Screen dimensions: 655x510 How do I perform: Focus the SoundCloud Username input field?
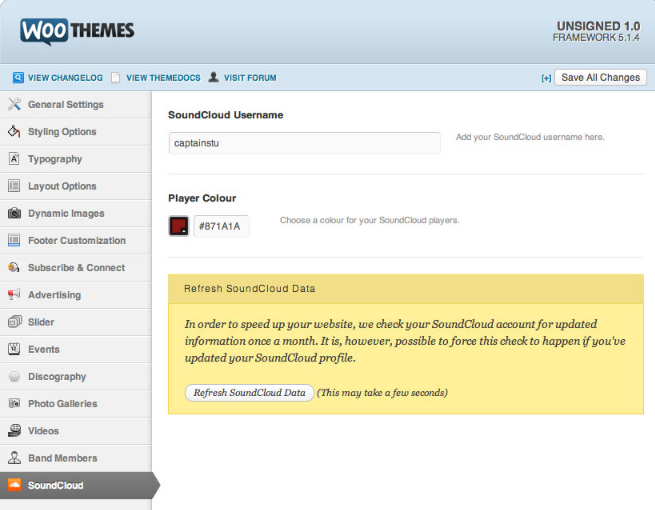[305, 143]
